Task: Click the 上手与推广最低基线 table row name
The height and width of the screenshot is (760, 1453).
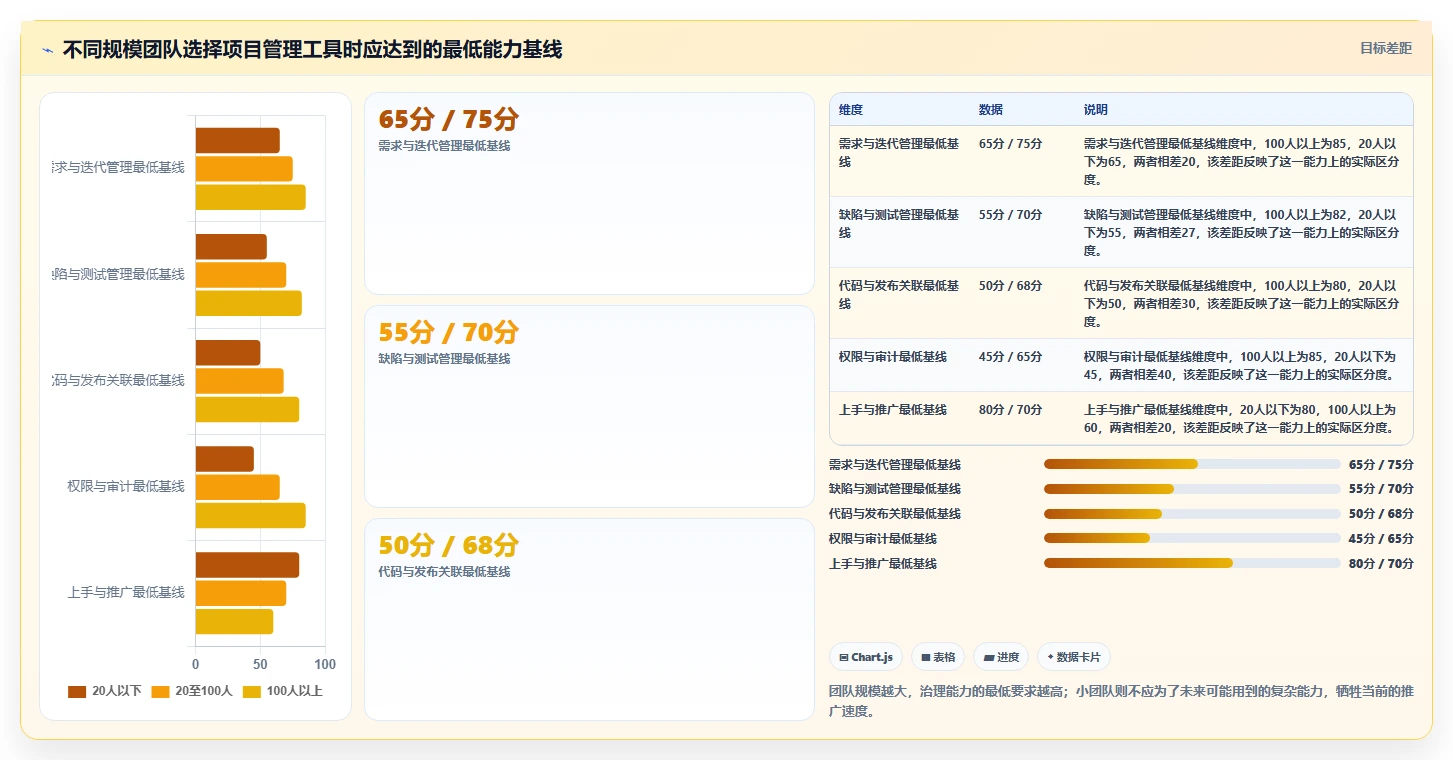Action: 893,410
